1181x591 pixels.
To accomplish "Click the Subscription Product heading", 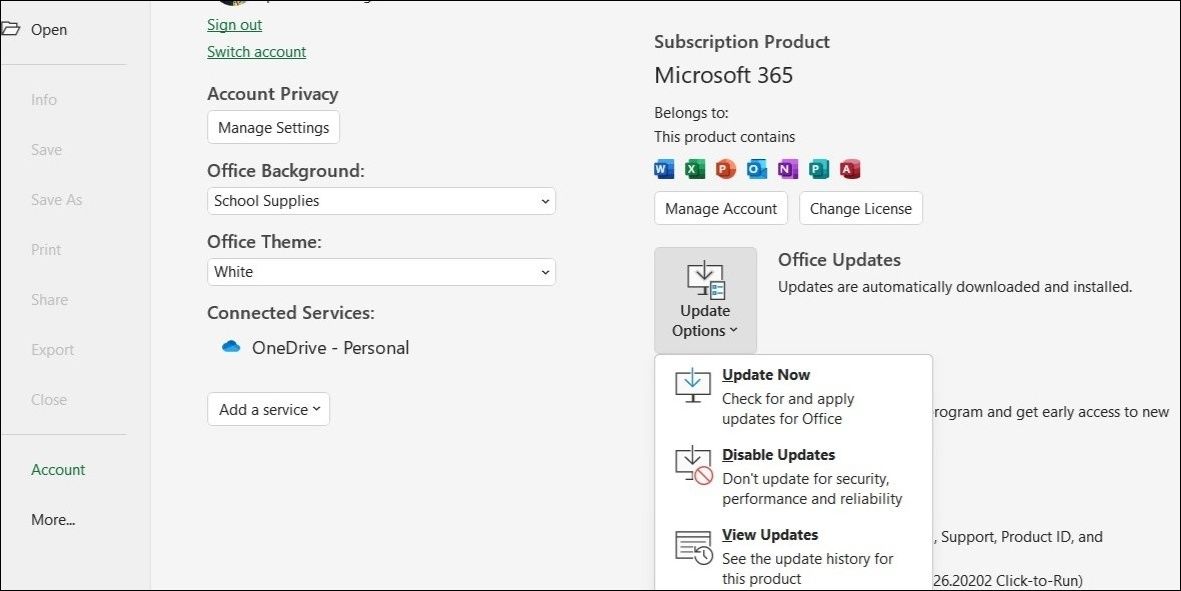I will click(x=742, y=41).
